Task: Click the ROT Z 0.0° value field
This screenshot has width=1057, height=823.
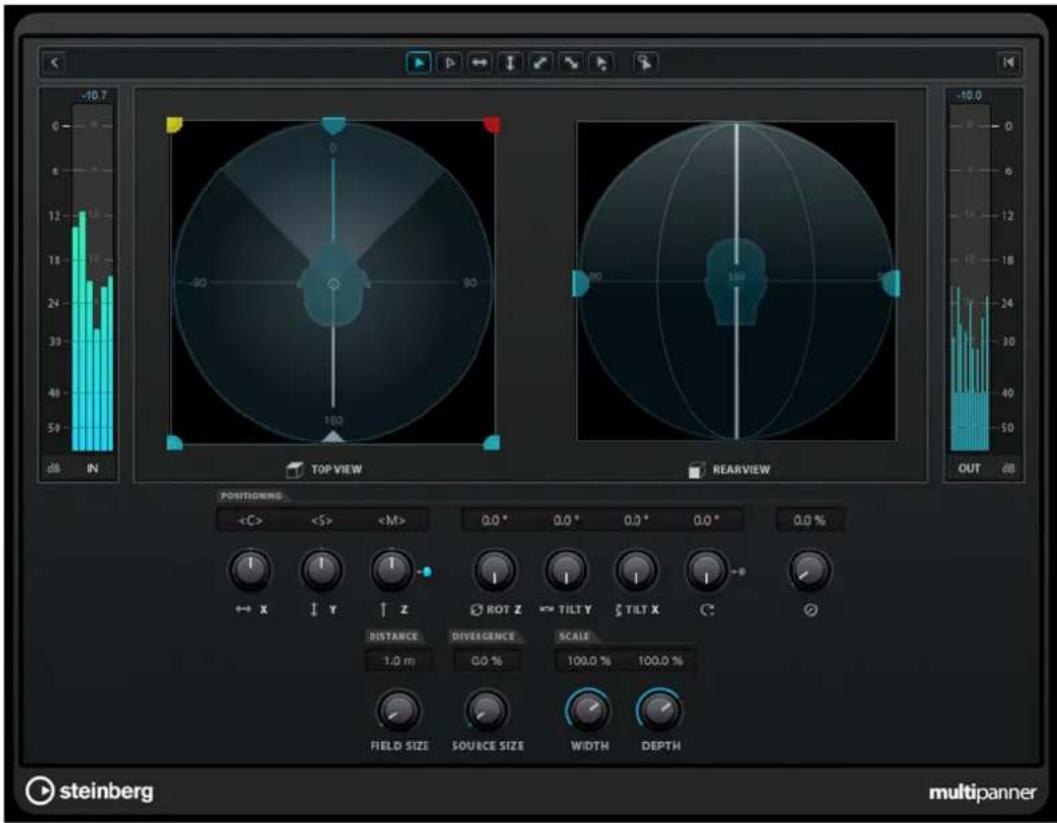Action: (495, 520)
